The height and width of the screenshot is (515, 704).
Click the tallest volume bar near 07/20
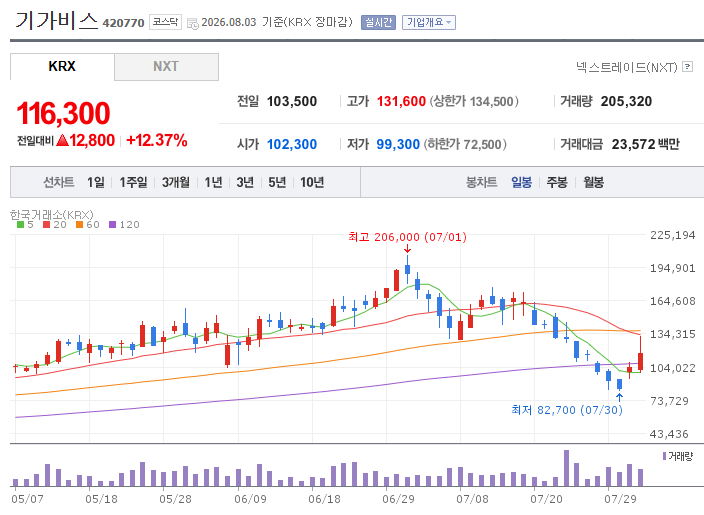566,468
